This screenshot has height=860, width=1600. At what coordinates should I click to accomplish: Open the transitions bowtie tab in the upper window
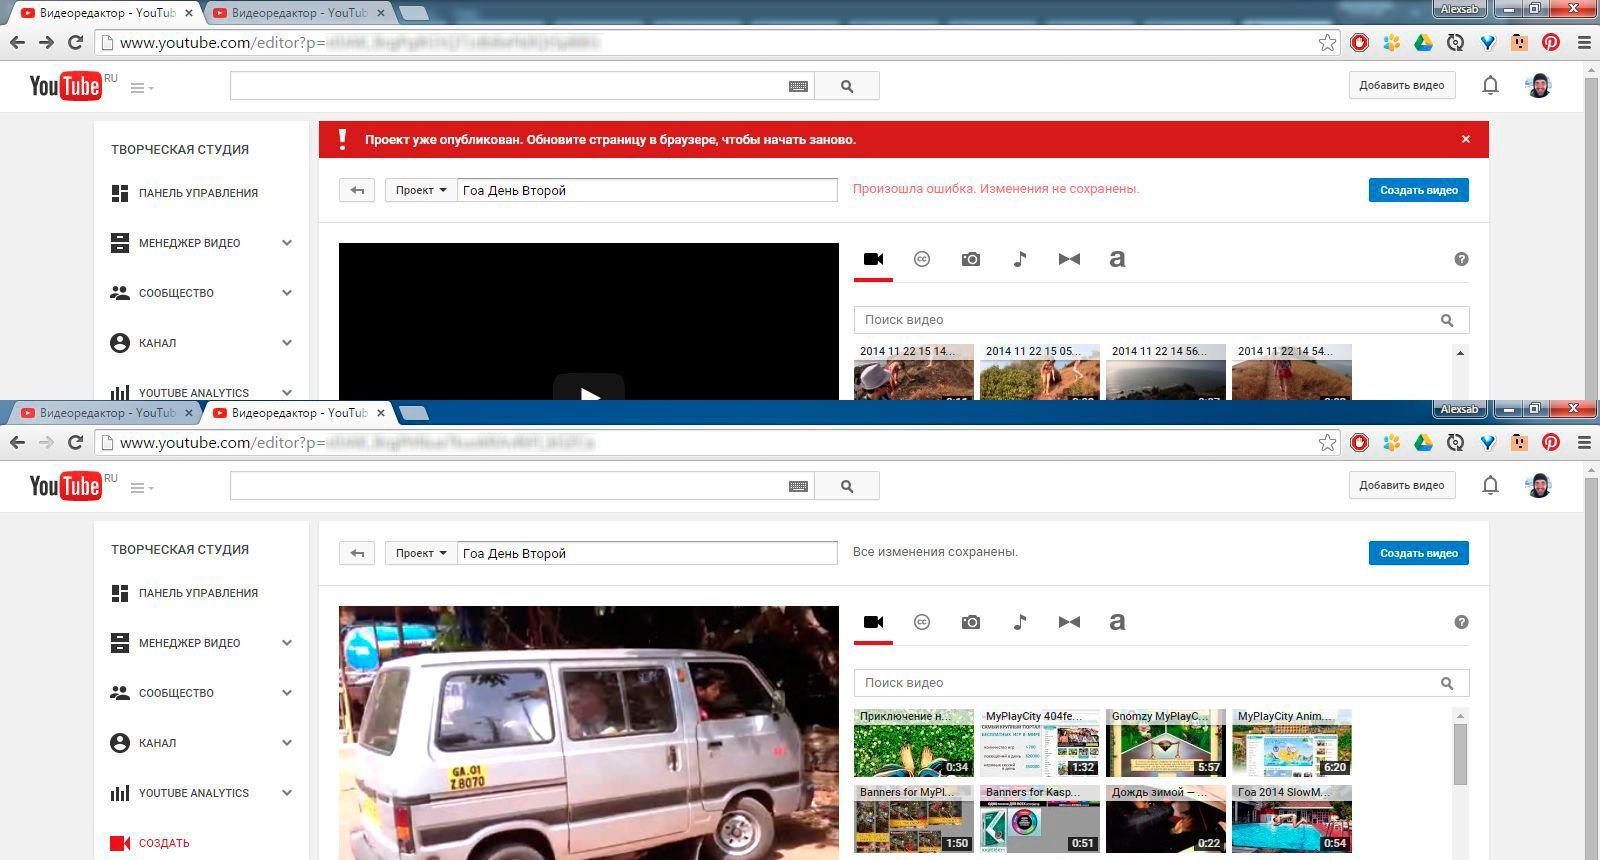(1069, 259)
